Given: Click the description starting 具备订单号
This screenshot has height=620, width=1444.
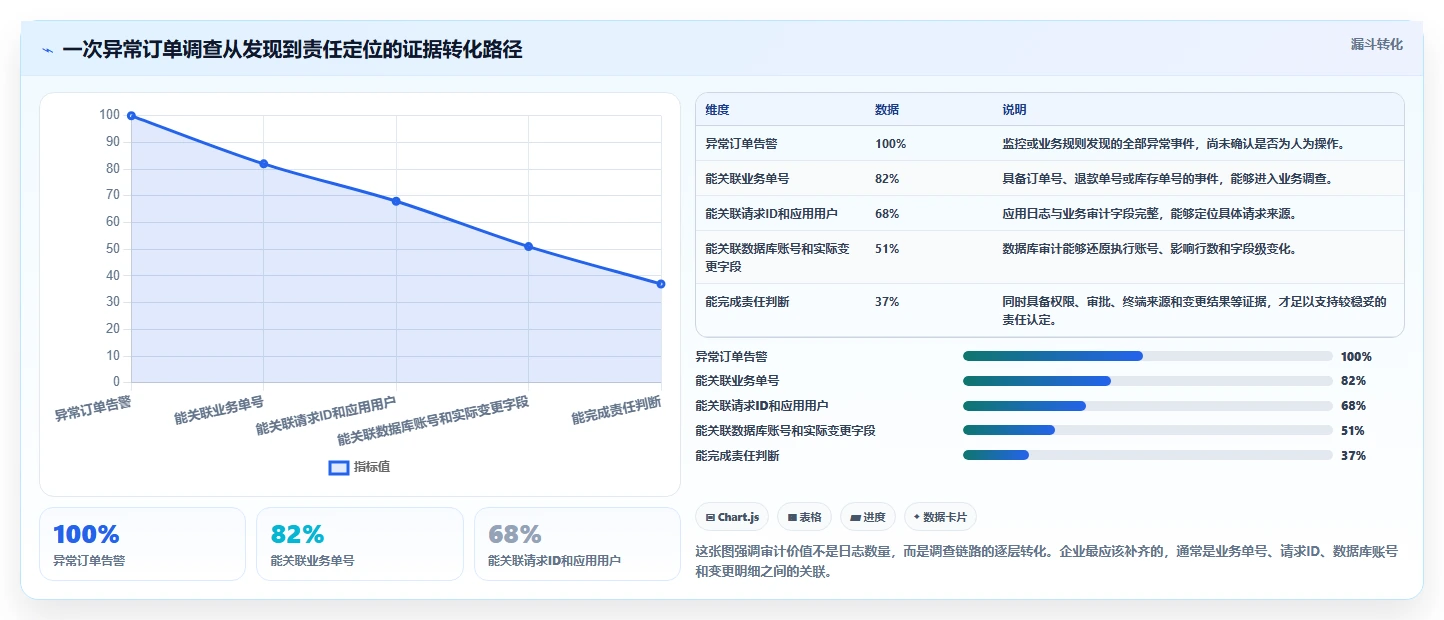Looking at the screenshot, I should point(1167,178).
